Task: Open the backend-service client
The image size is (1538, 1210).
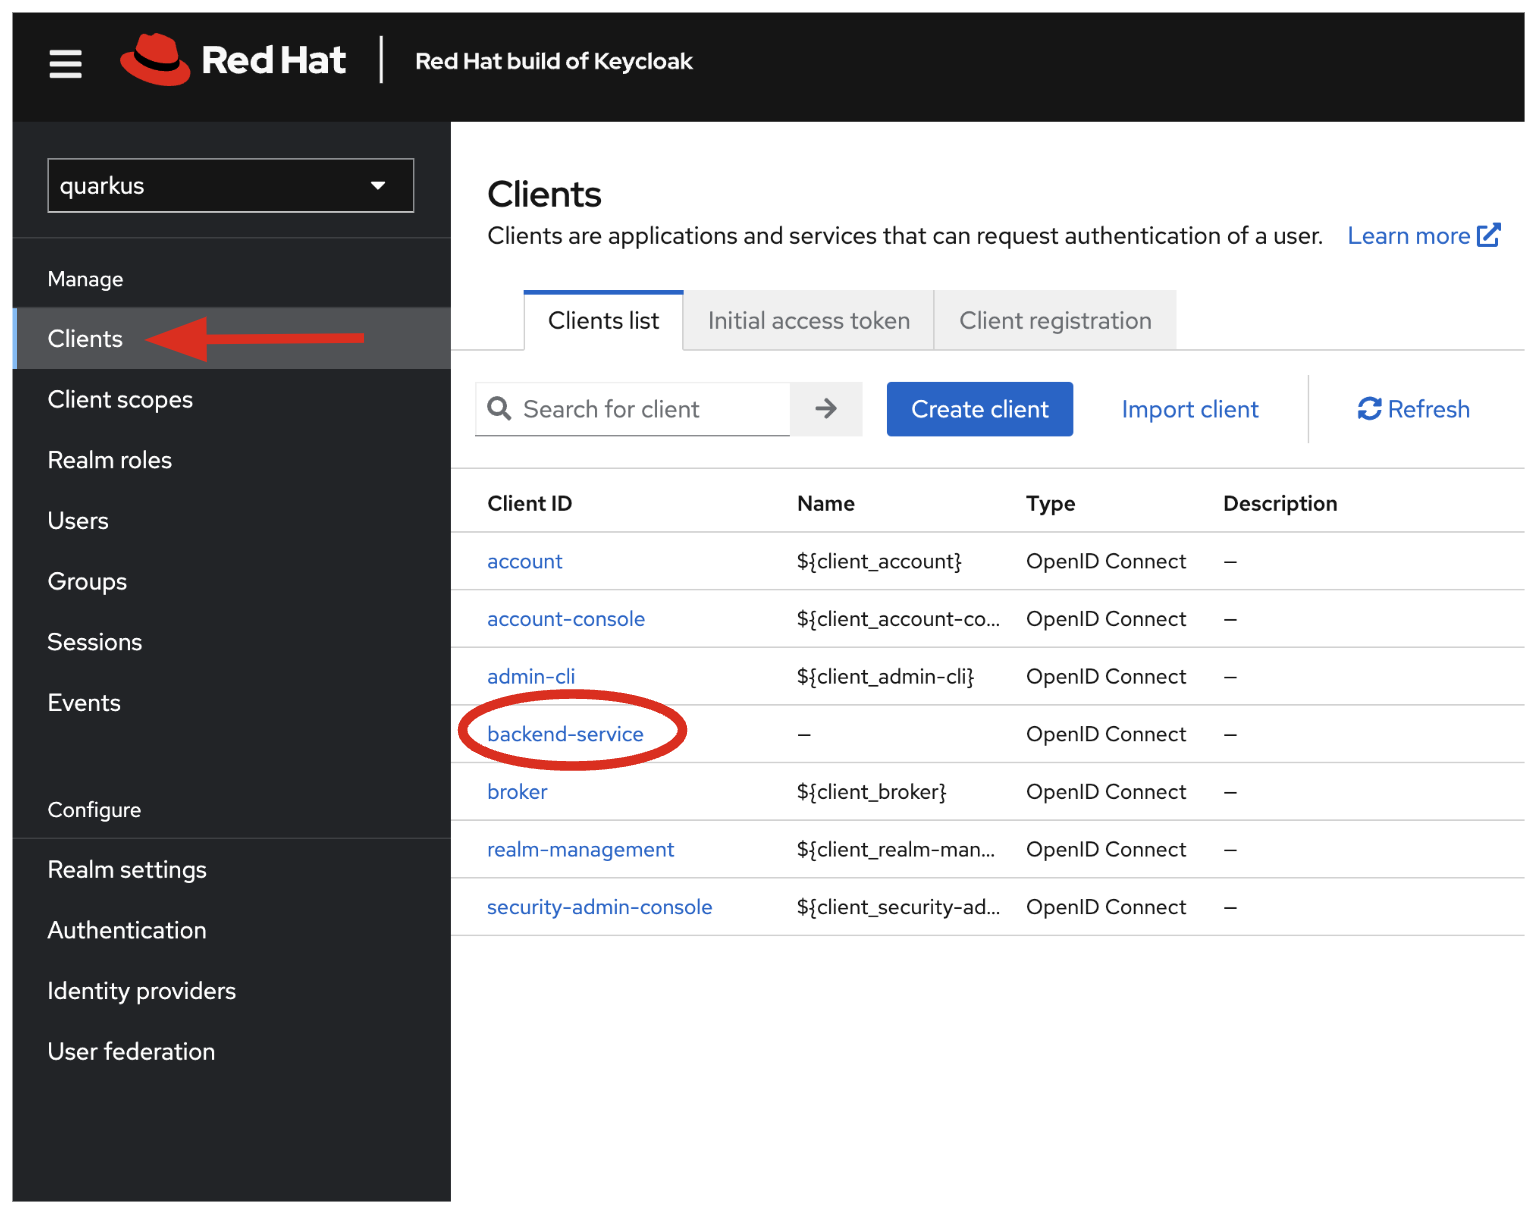Action: point(565,734)
